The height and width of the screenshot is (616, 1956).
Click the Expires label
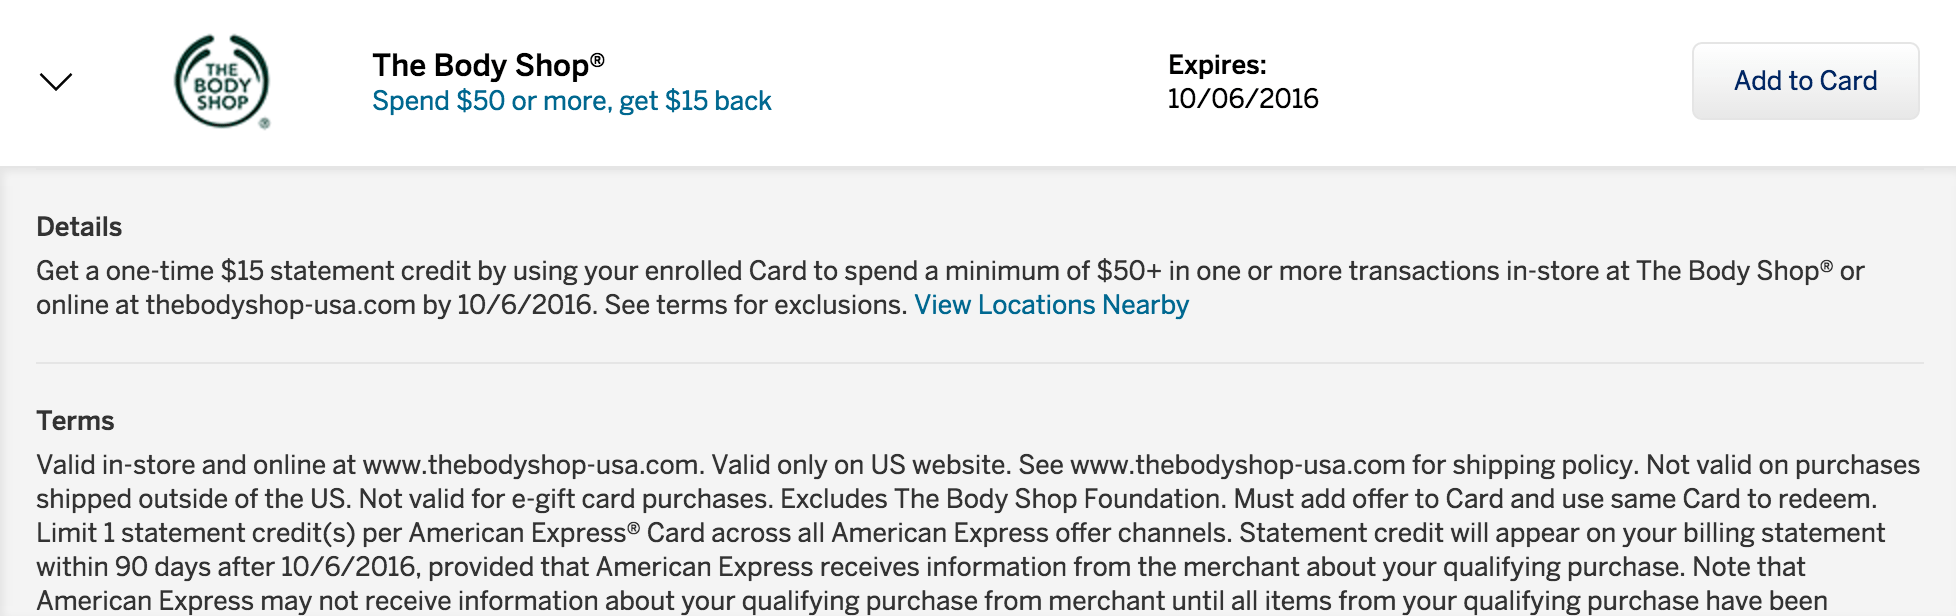1217,65
